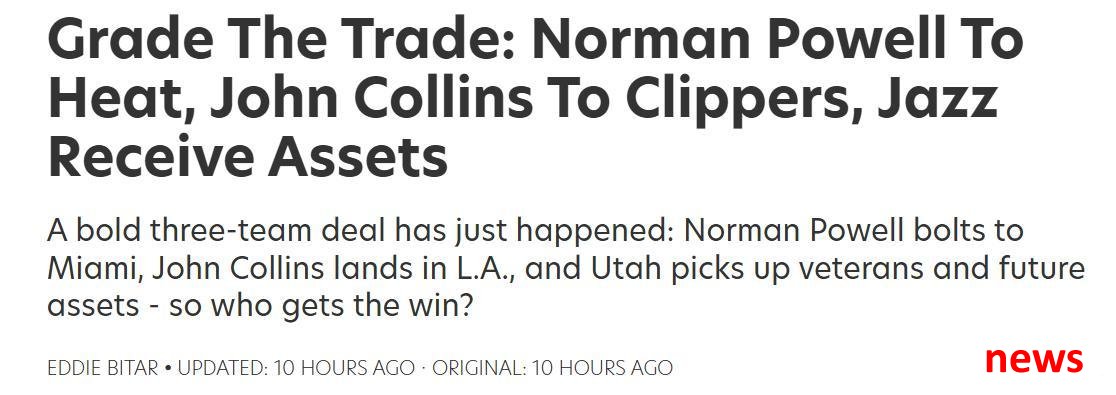Click 'Receive Assets' in the headline
This screenshot has height=395, width=1116.
248,159
